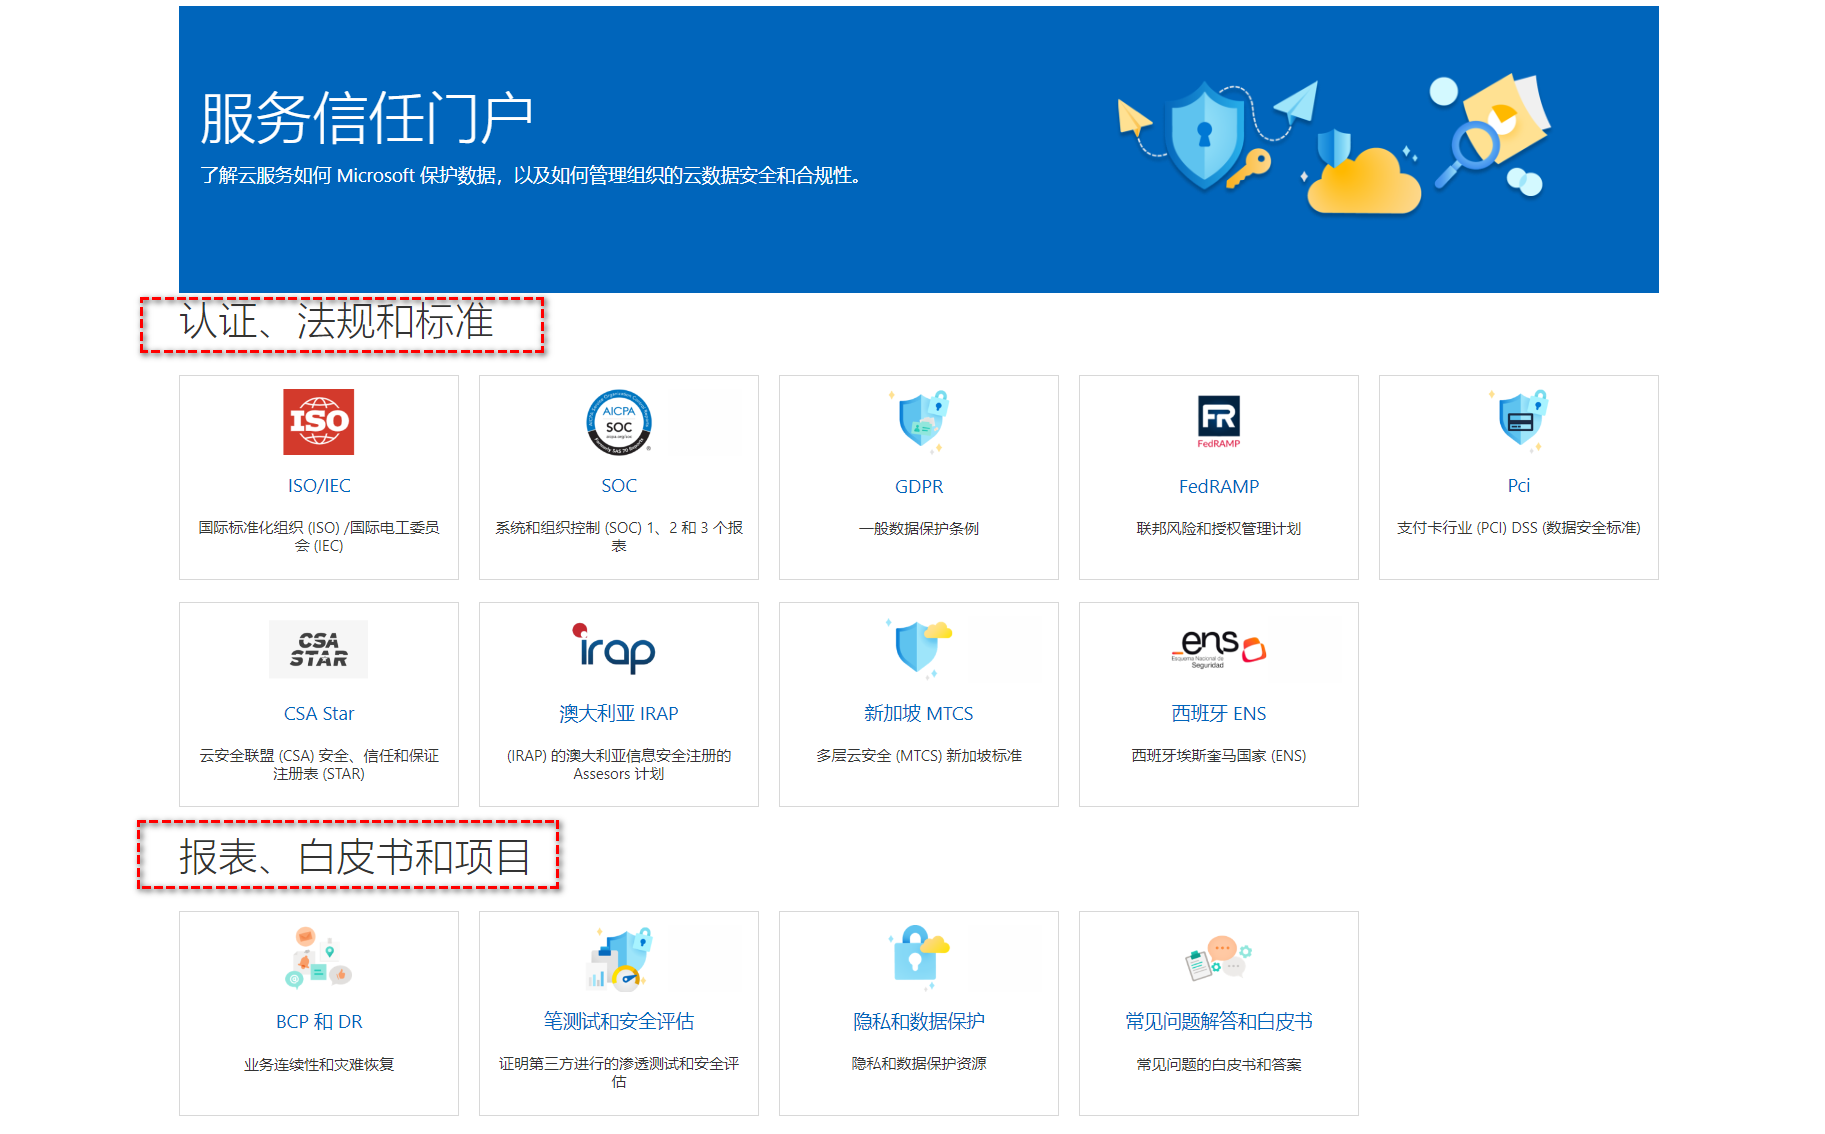Screen dimensions: 1825x1134
Task: Click the text 一般数据保护条例
Action: tap(919, 529)
